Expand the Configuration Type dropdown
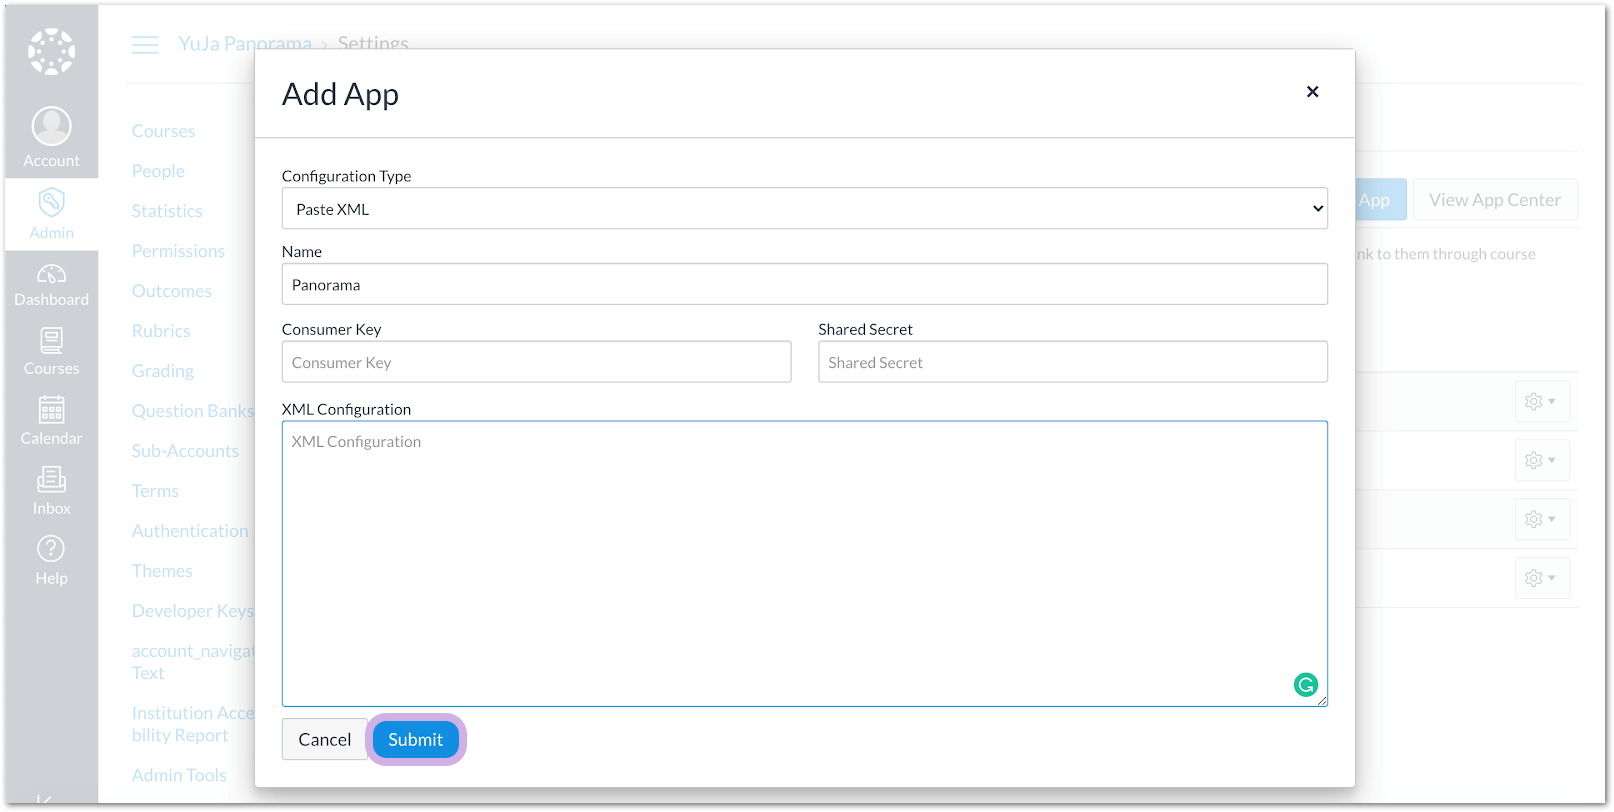 [x=804, y=209]
